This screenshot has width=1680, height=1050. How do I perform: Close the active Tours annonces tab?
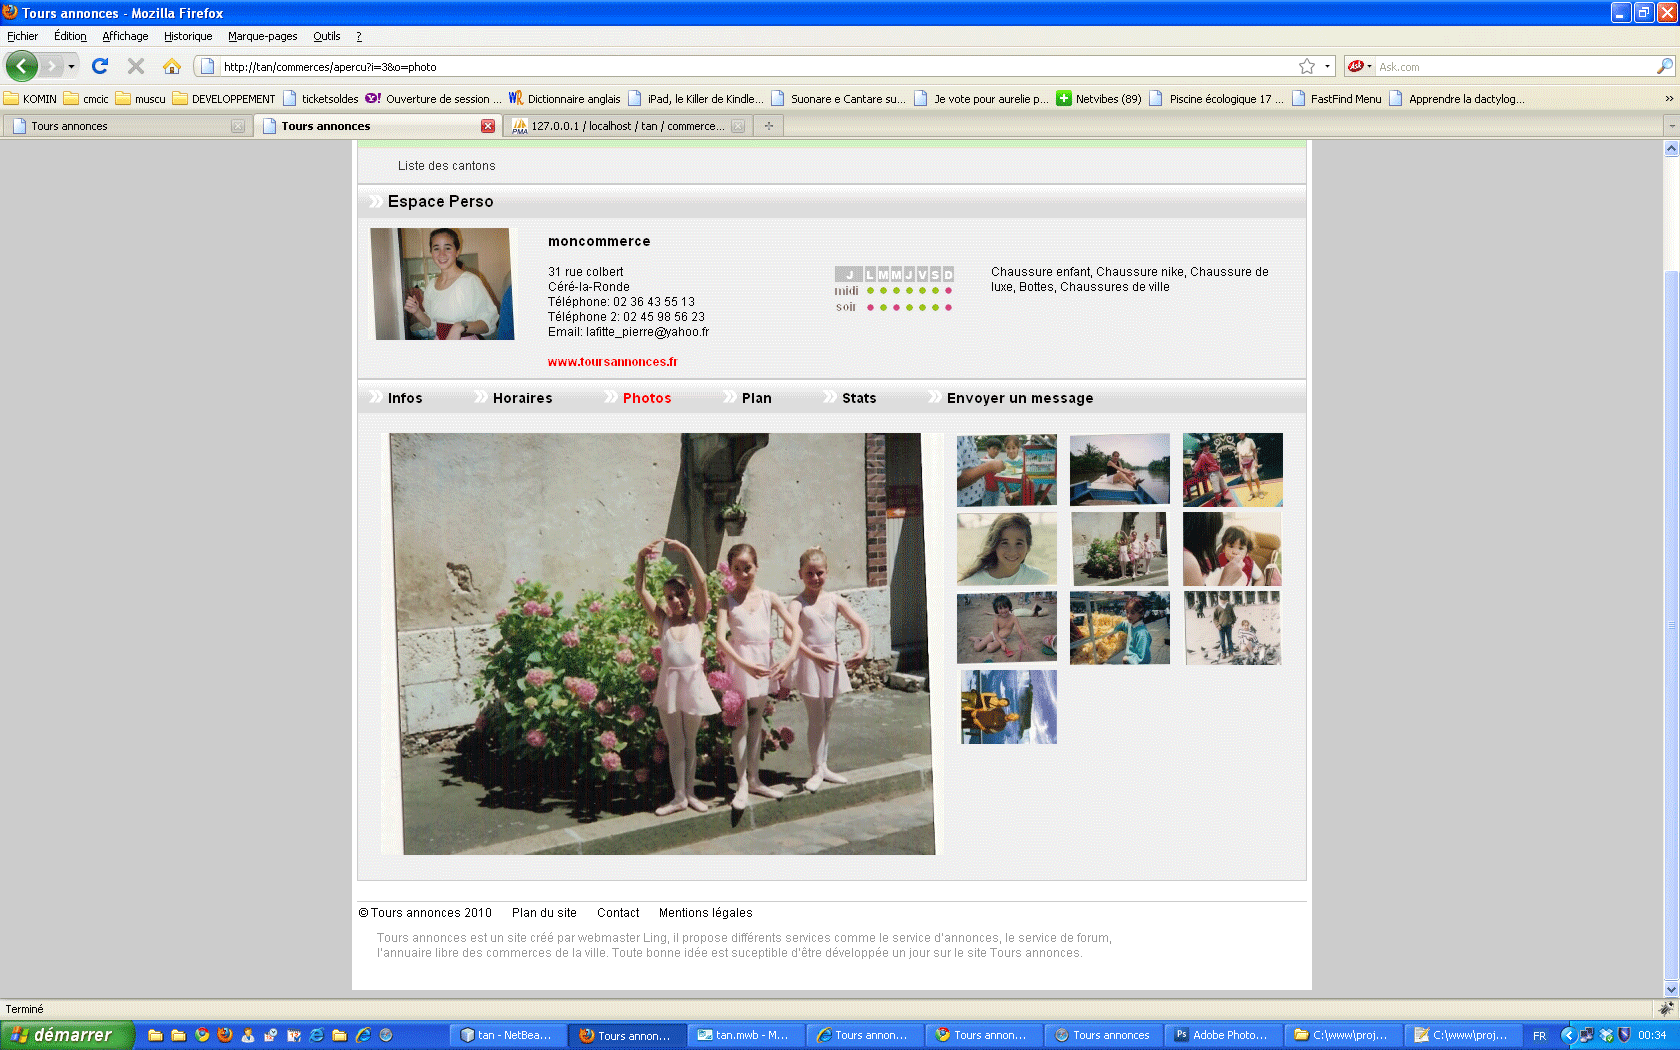(488, 126)
